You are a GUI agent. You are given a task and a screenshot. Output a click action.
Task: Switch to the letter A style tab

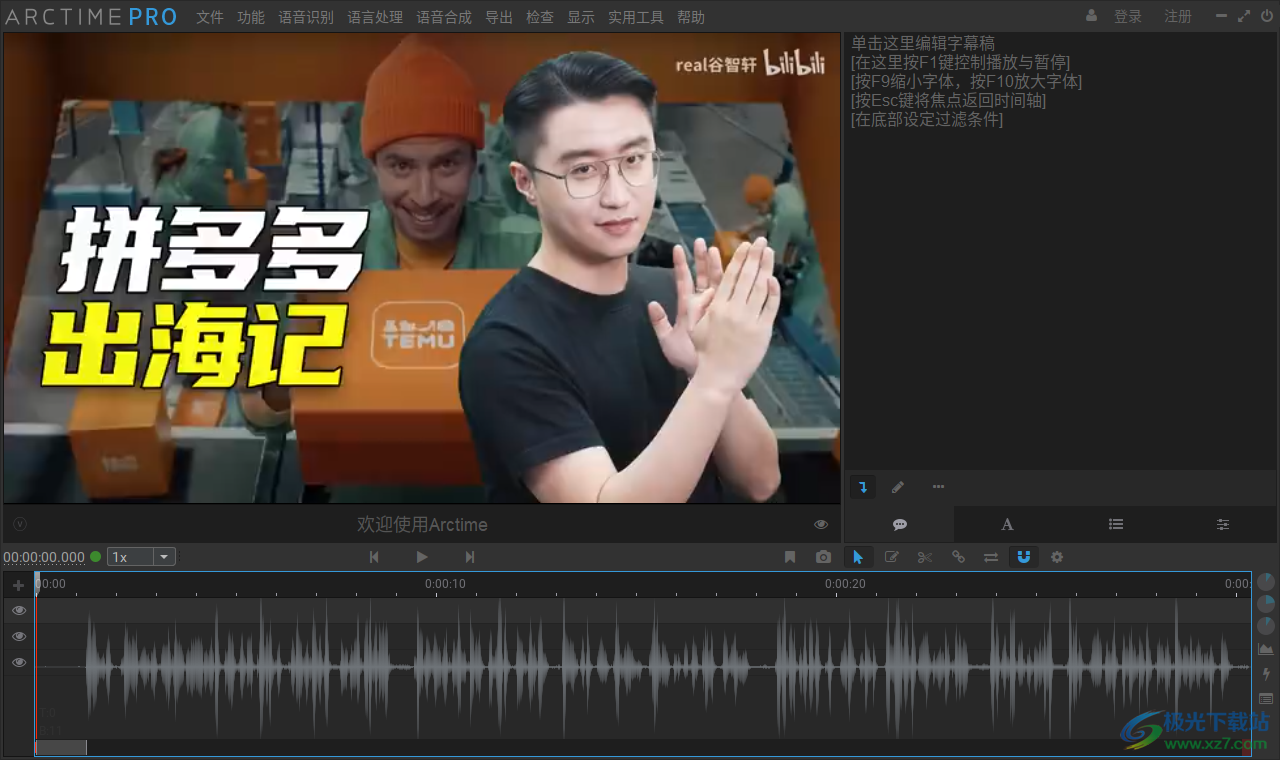(x=1007, y=524)
